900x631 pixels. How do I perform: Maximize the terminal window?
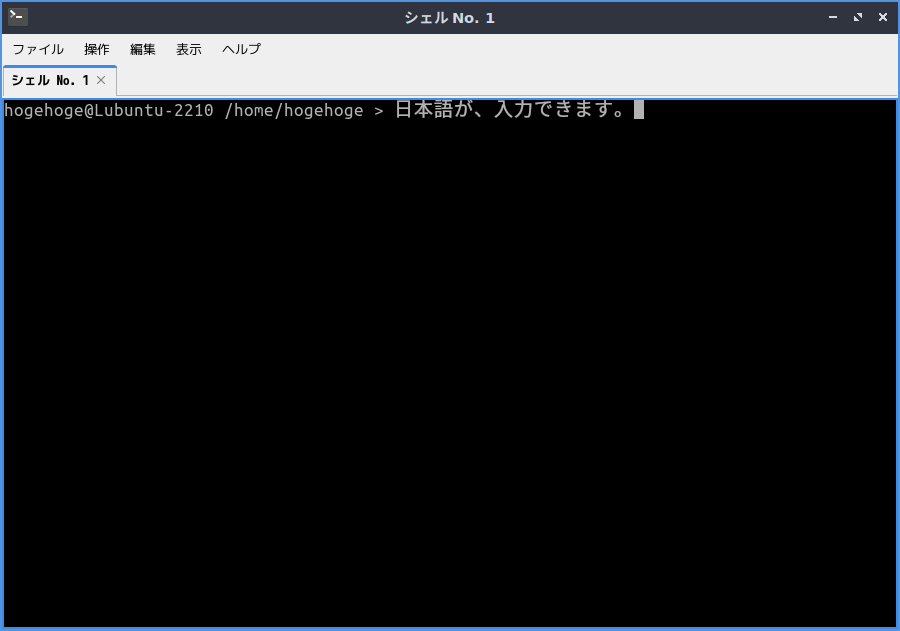pyautogui.click(x=858, y=17)
